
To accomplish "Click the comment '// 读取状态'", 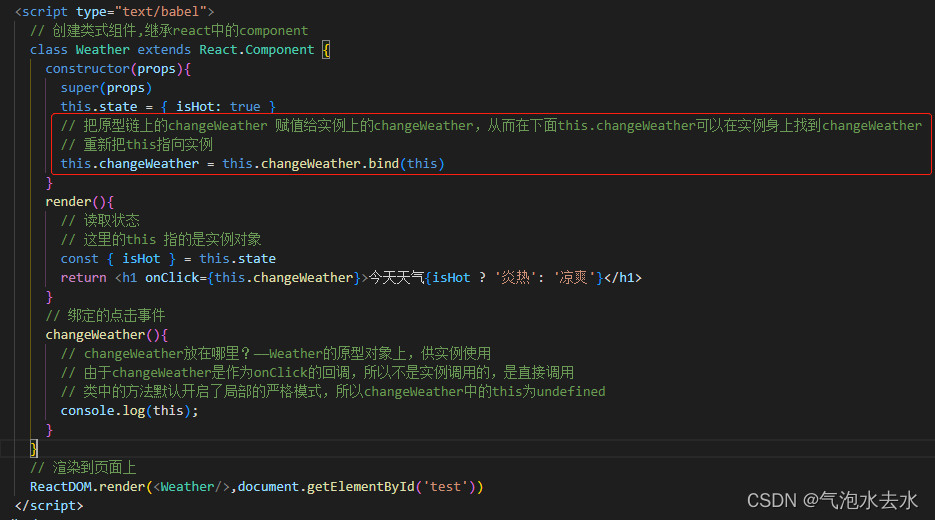I will [100, 221].
